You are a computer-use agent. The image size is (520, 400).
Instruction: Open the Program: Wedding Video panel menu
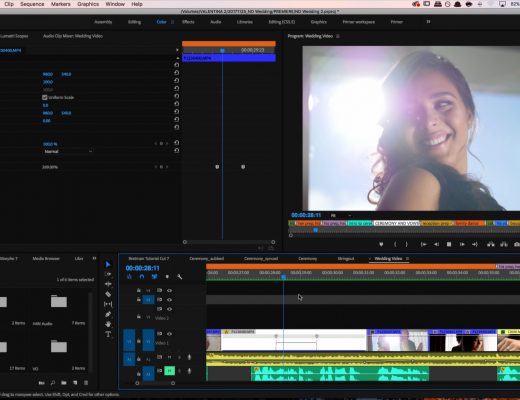click(338, 36)
